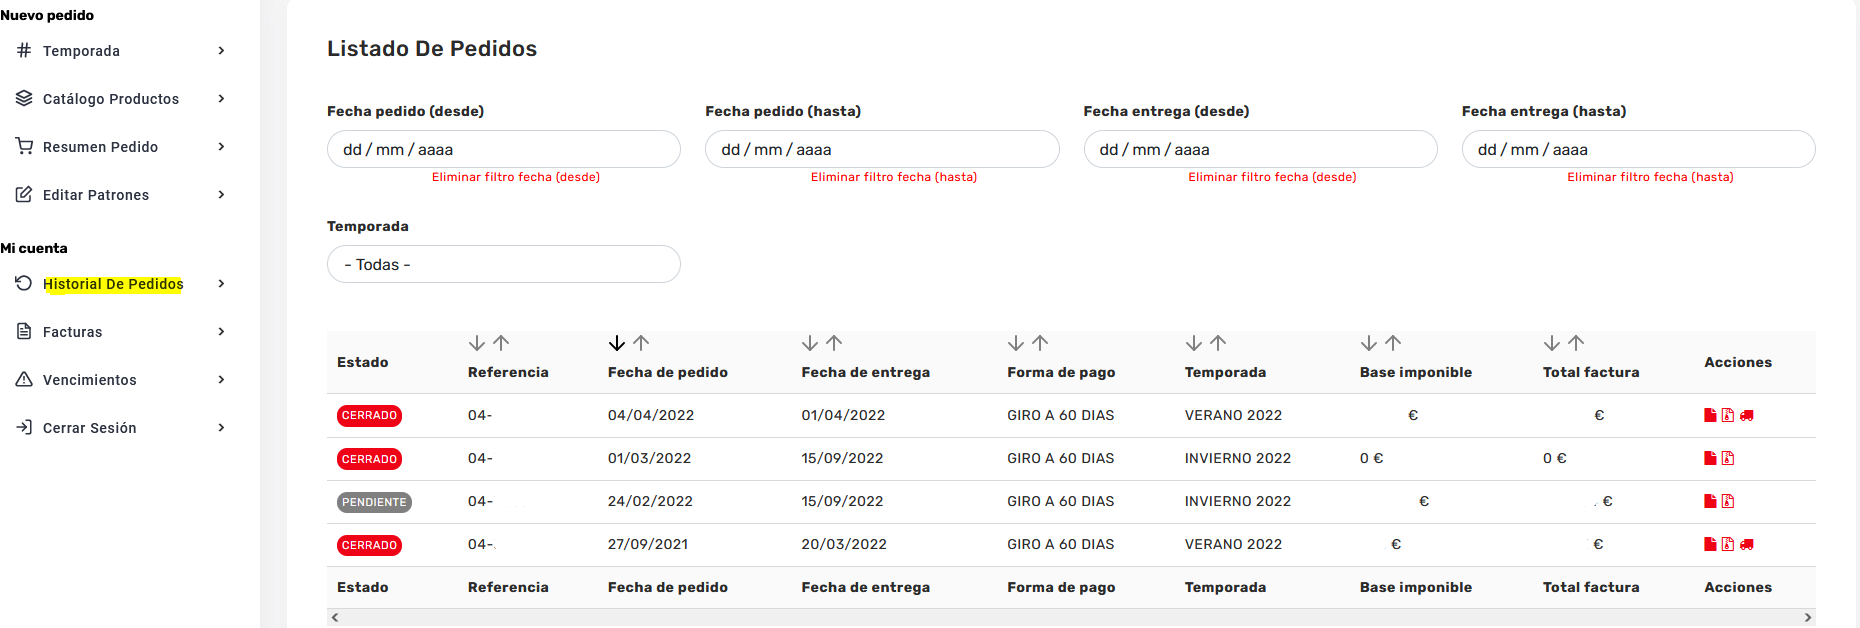Viewport: 1860px width, 628px height.
Task: Open the document icon for the 01/03/2022 order
Action: 1710,458
